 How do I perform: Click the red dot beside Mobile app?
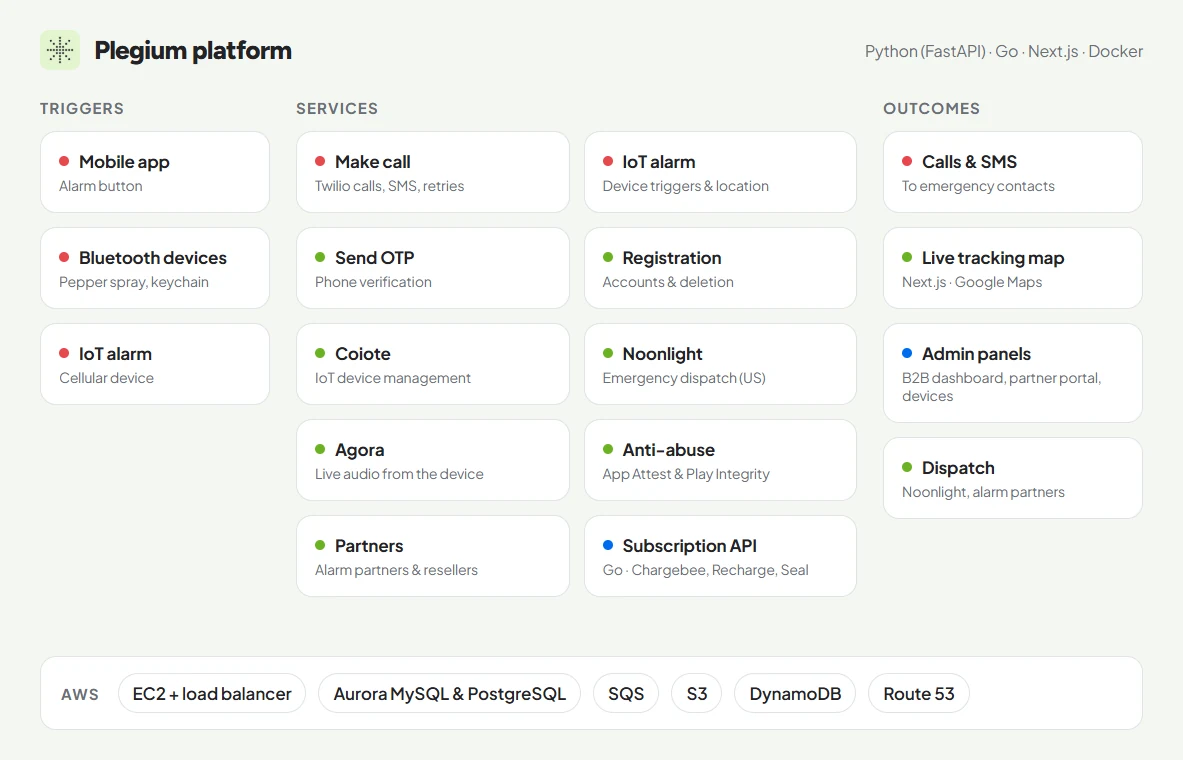(64, 161)
